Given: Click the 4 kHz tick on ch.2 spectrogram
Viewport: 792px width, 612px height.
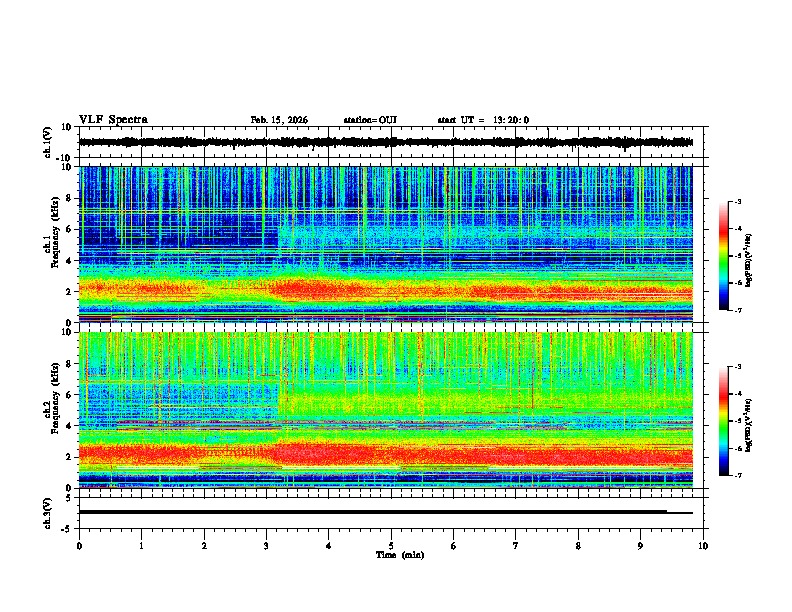Looking at the screenshot, I should click(70, 426).
